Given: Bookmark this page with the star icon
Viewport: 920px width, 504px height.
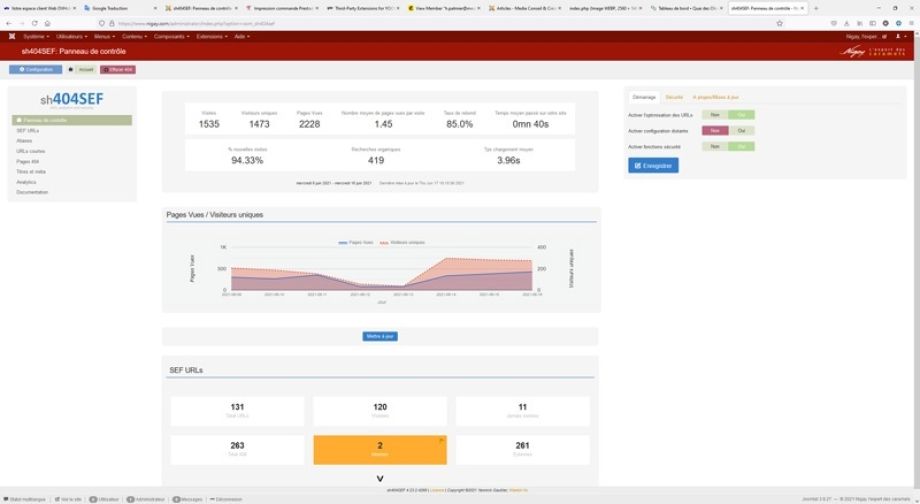Looking at the screenshot, I should (x=779, y=23).
